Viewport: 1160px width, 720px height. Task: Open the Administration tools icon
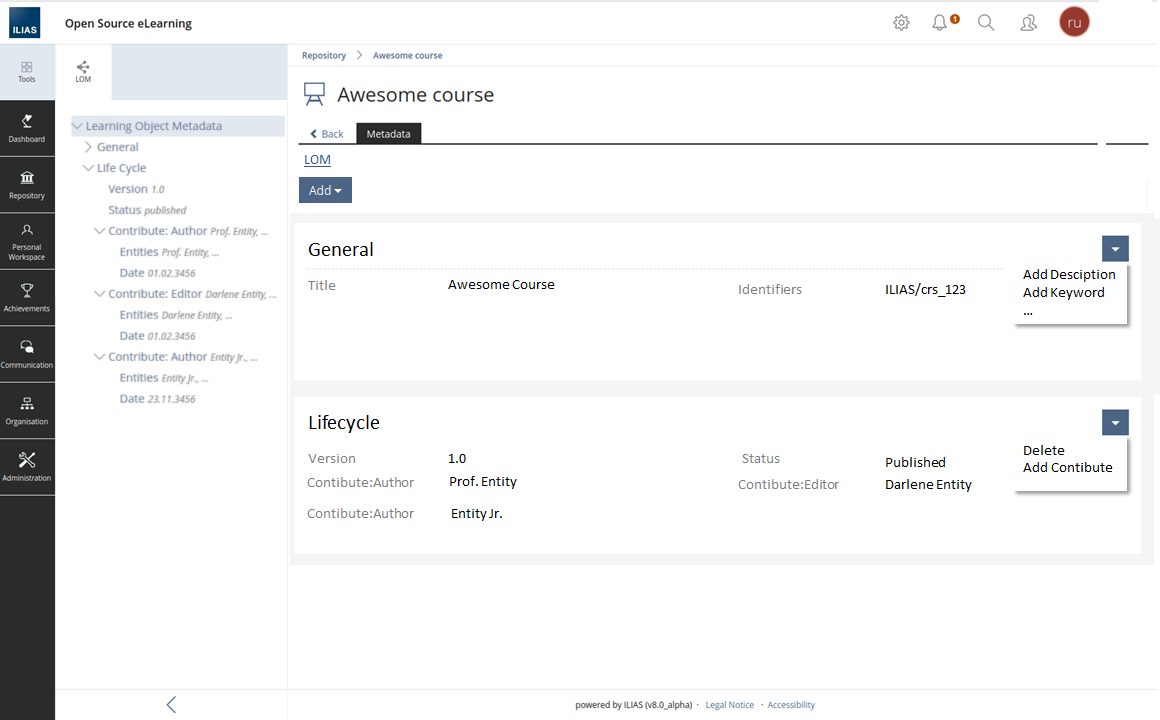pos(27,461)
